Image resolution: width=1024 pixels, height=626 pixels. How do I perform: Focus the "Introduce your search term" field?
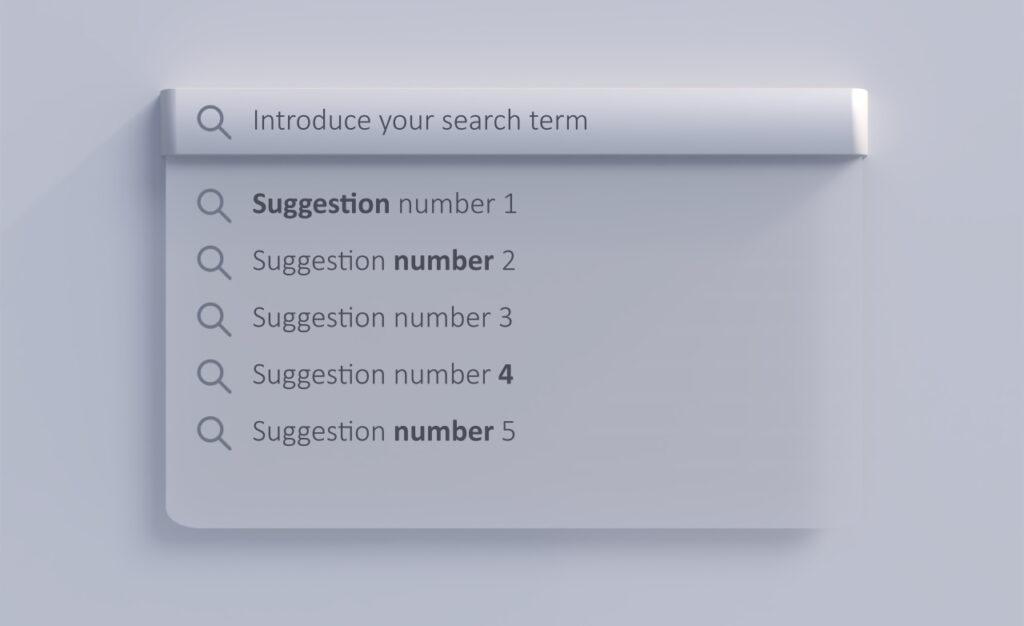500,122
